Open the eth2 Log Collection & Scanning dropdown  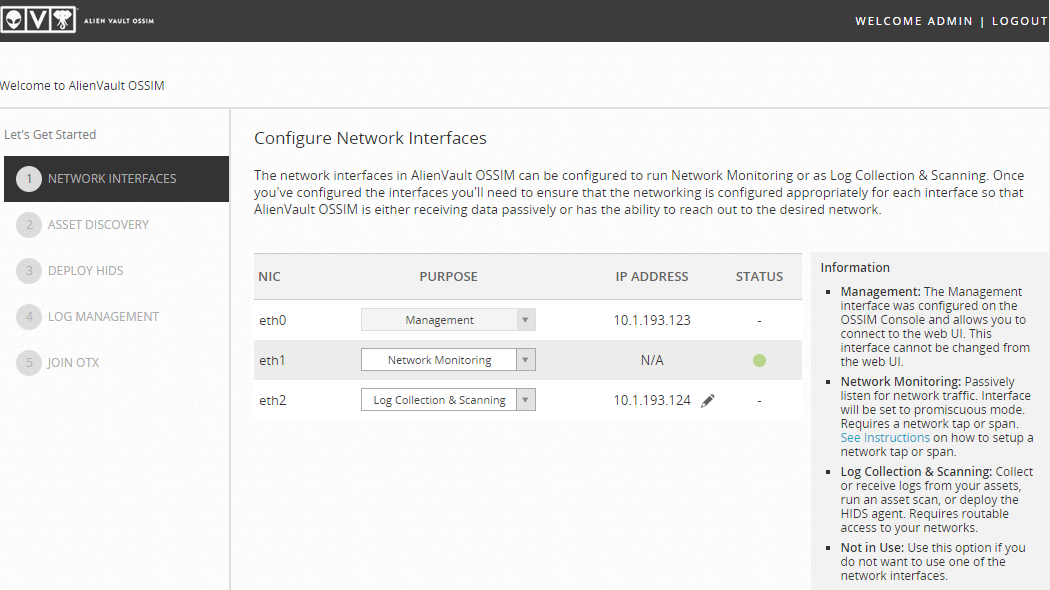tap(448, 400)
